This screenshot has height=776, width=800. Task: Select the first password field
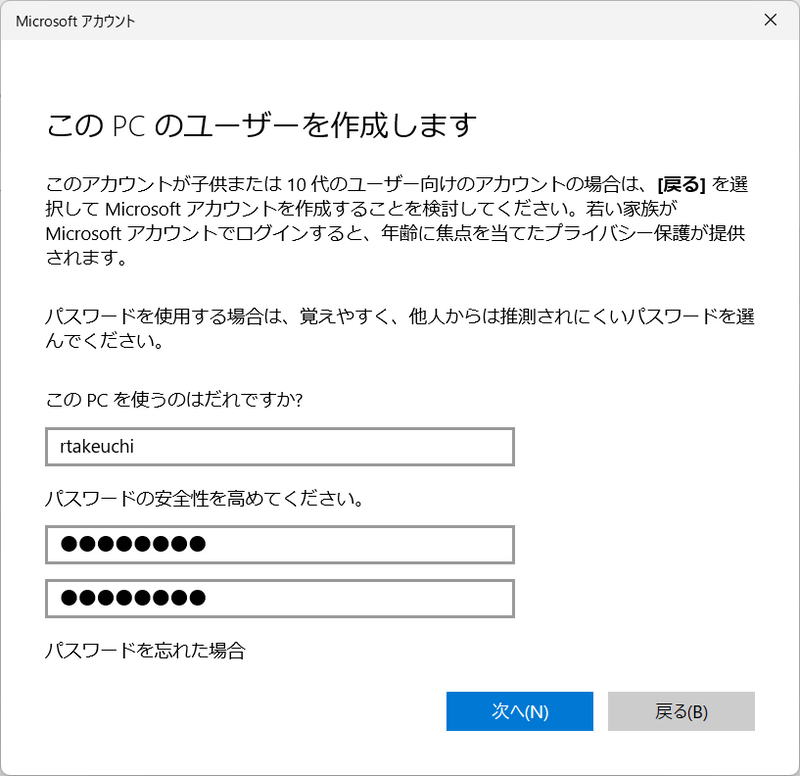coord(279,545)
